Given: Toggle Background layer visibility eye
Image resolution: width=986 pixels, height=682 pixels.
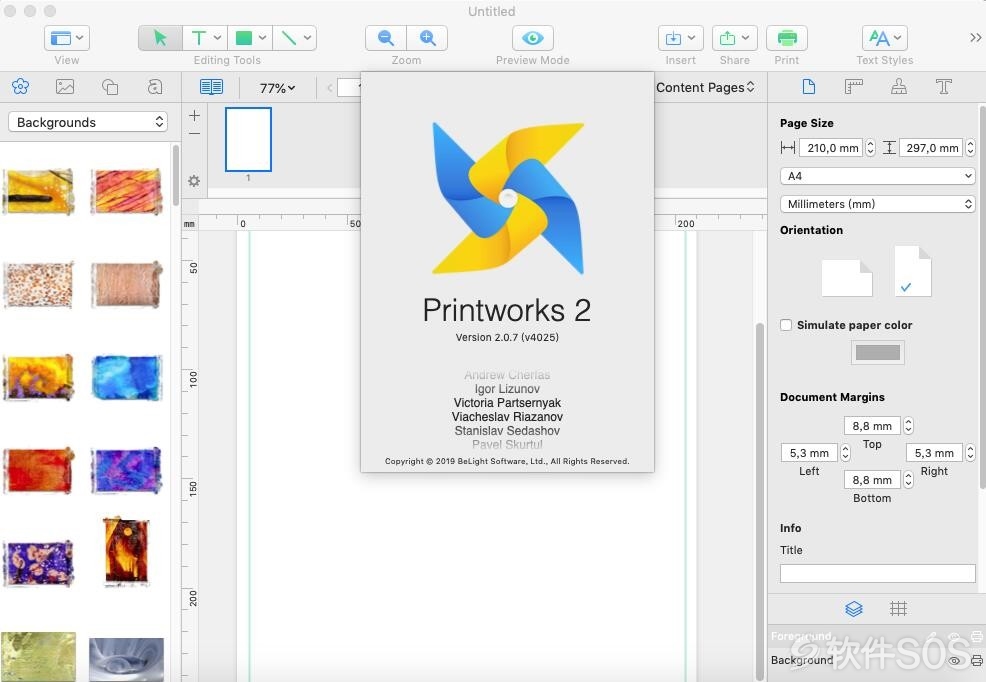Looking at the screenshot, I should [954, 661].
